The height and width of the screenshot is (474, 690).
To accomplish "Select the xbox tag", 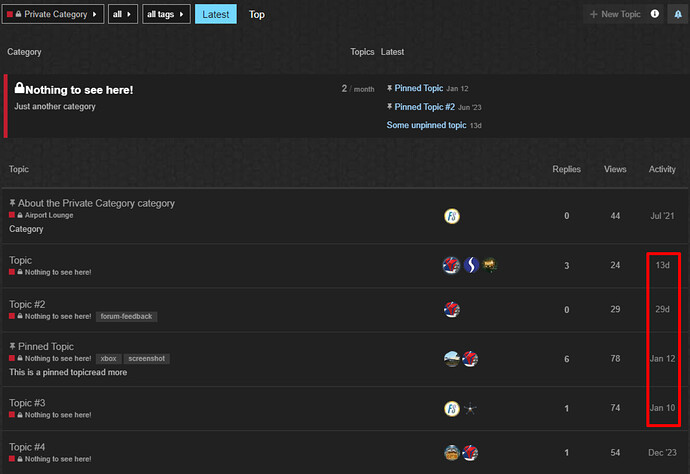I will (108, 359).
